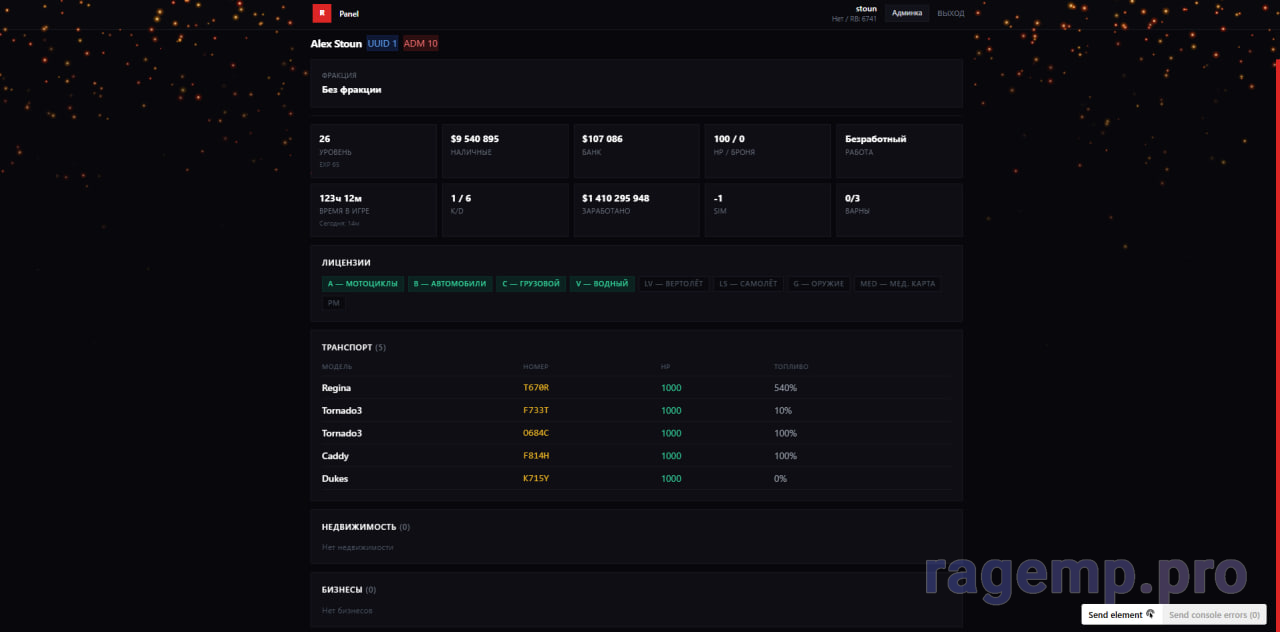
Task: Click the red Panel logo icon
Action: click(x=322, y=14)
